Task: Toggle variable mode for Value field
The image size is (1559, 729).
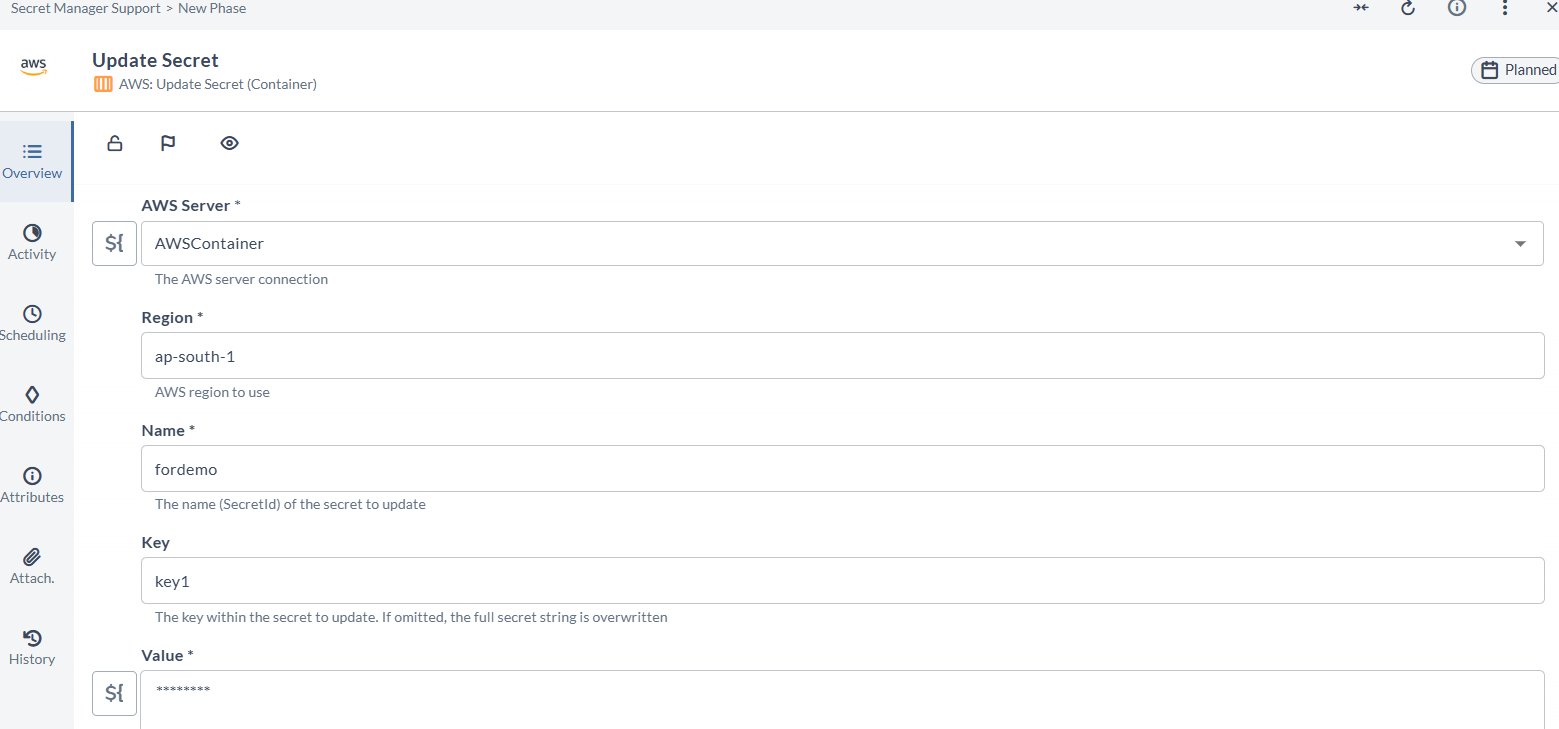Action: point(114,693)
